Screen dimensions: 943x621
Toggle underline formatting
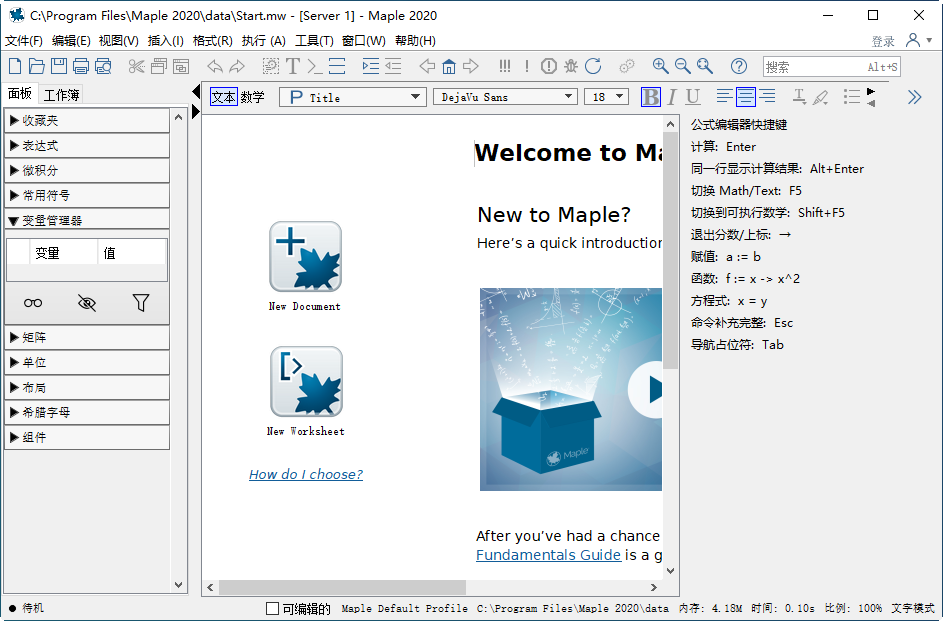point(693,97)
